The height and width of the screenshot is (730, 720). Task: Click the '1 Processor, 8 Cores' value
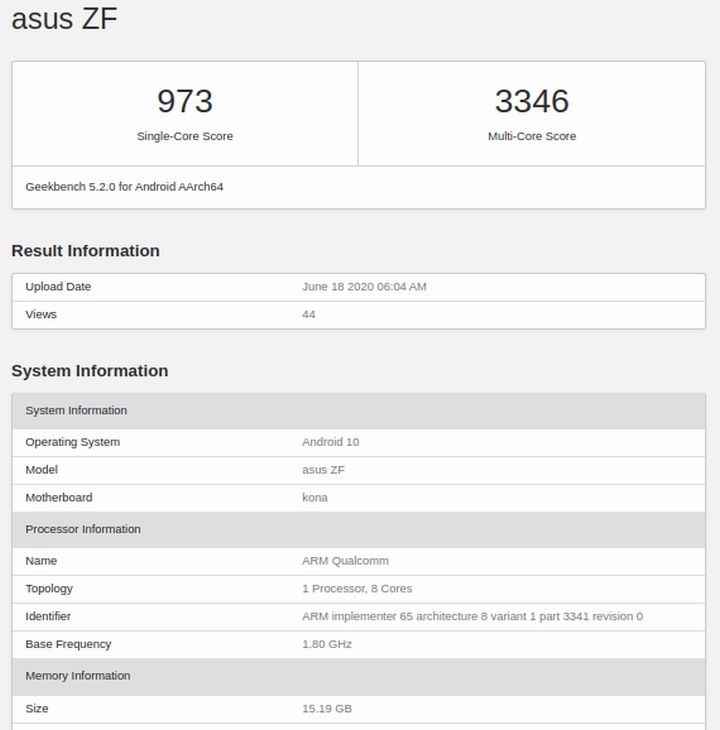[x=357, y=588]
